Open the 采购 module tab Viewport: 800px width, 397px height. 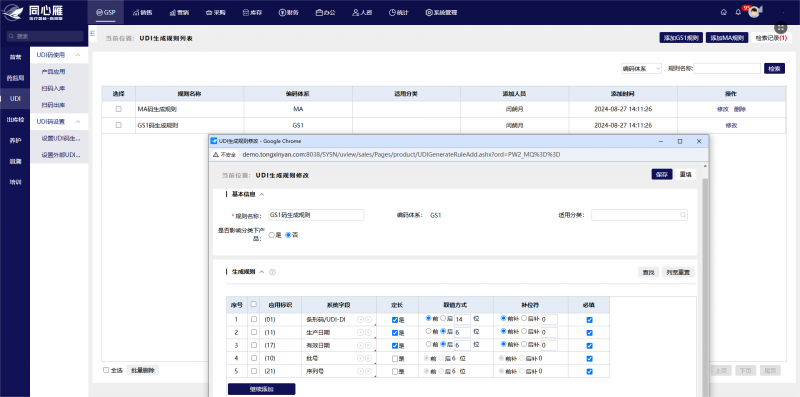point(215,12)
